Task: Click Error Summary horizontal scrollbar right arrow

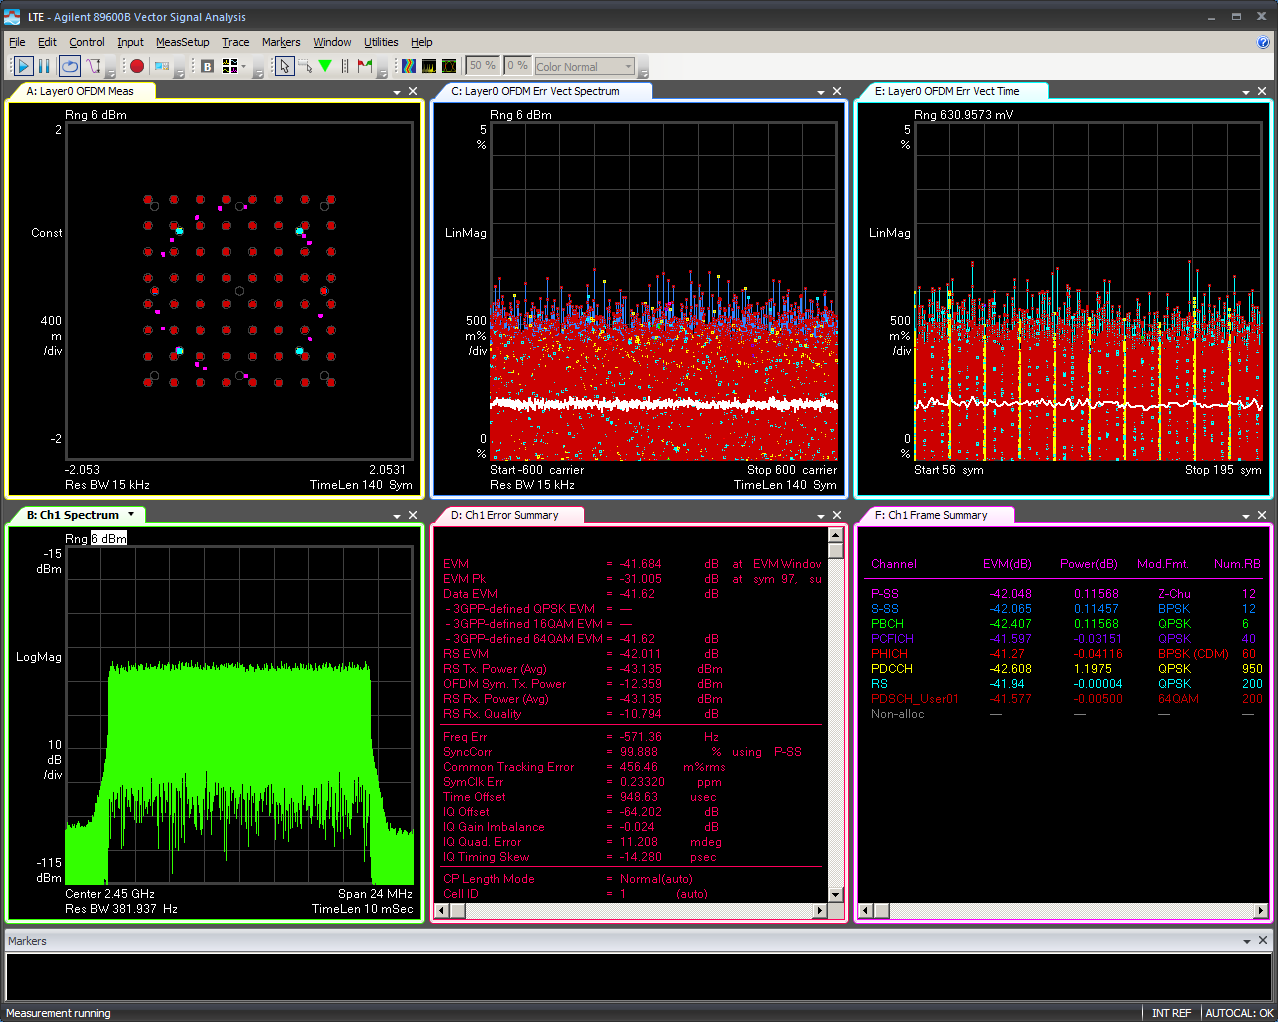Action: (820, 910)
